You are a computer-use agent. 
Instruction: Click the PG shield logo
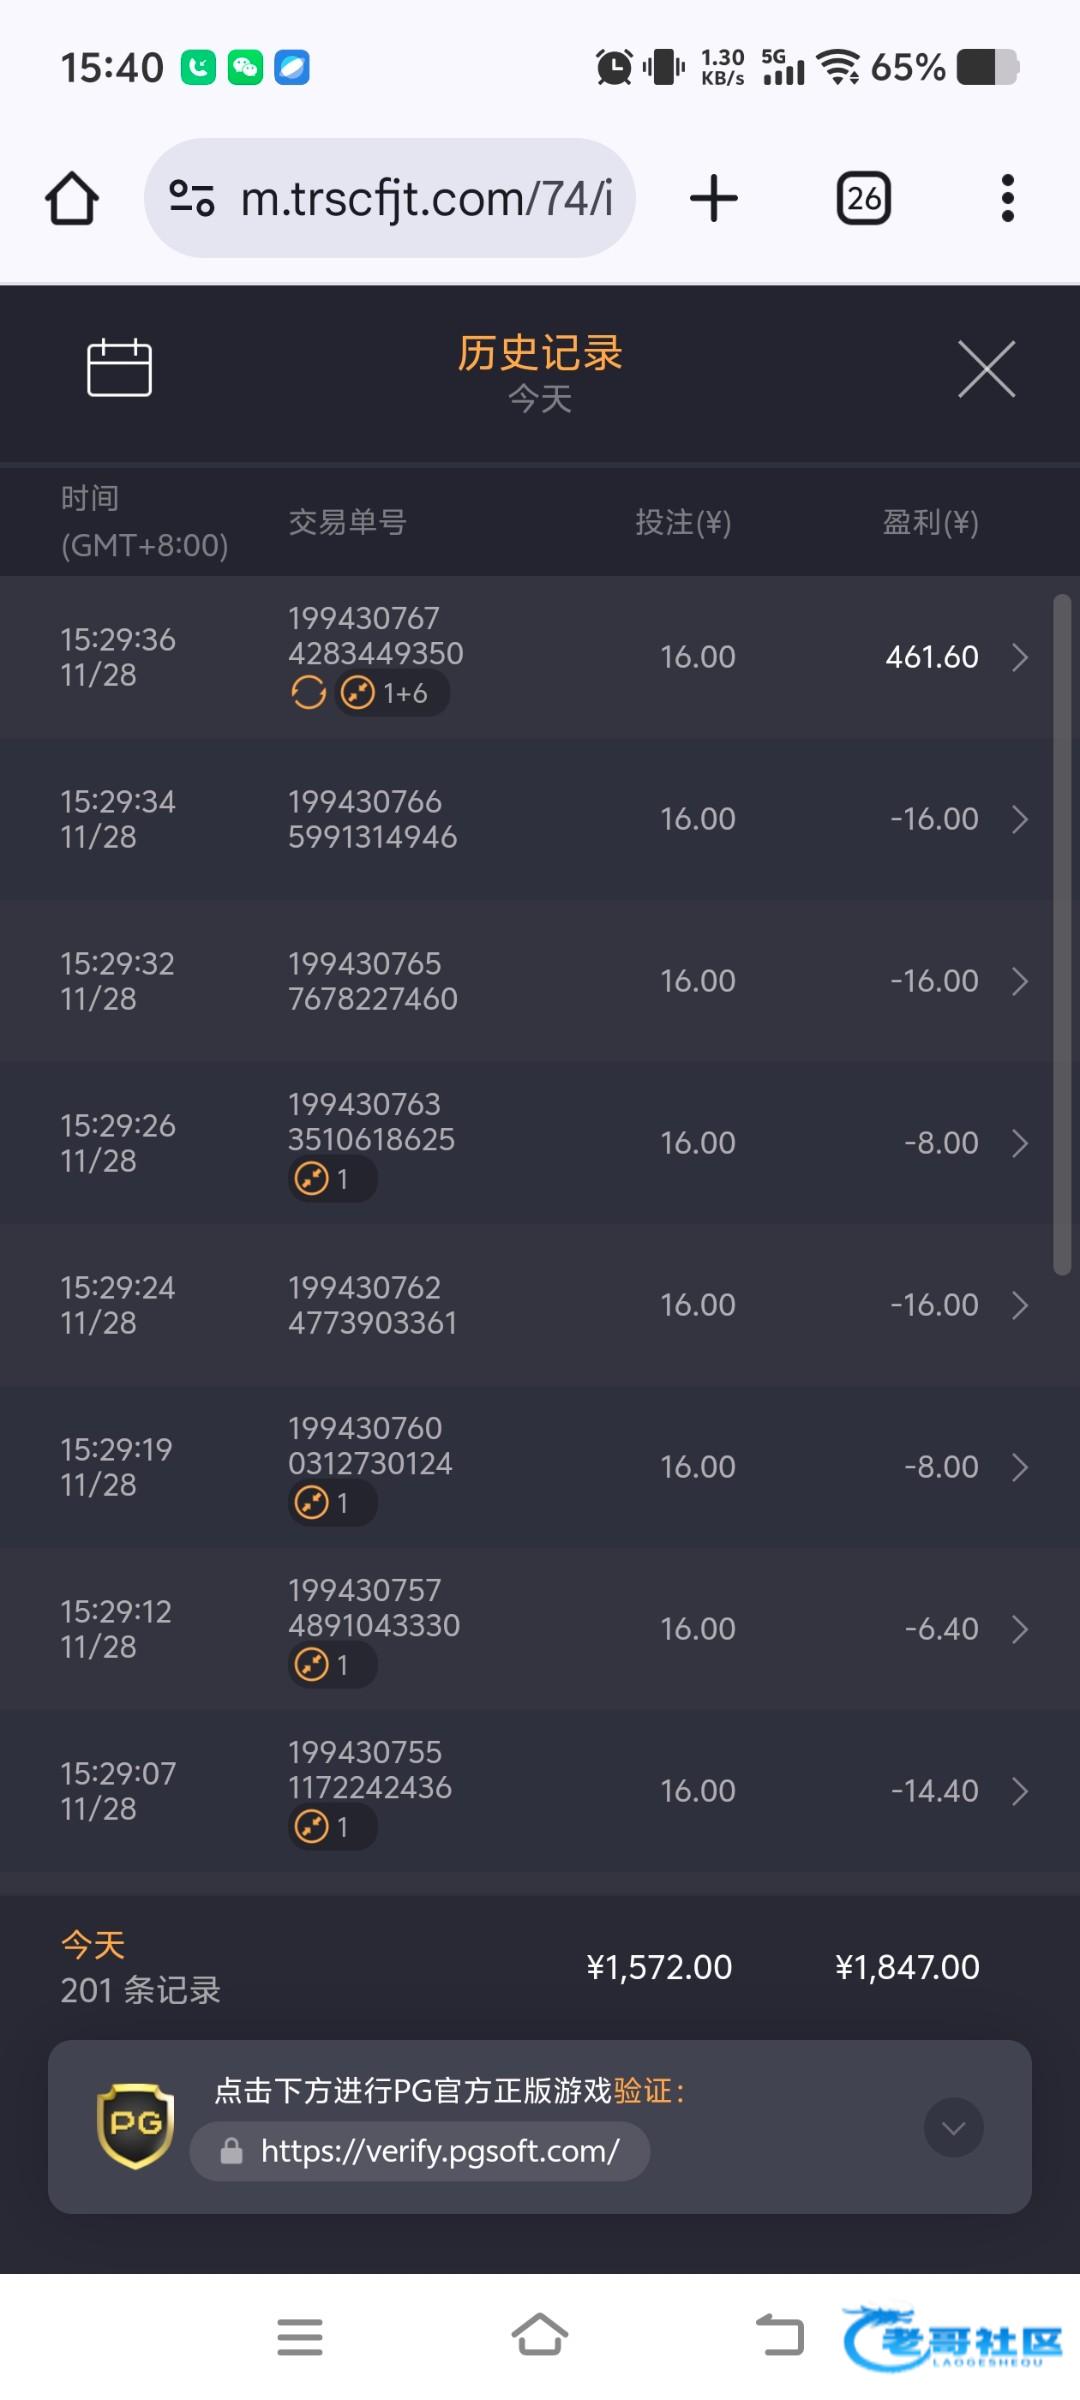pyautogui.click(x=135, y=2125)
